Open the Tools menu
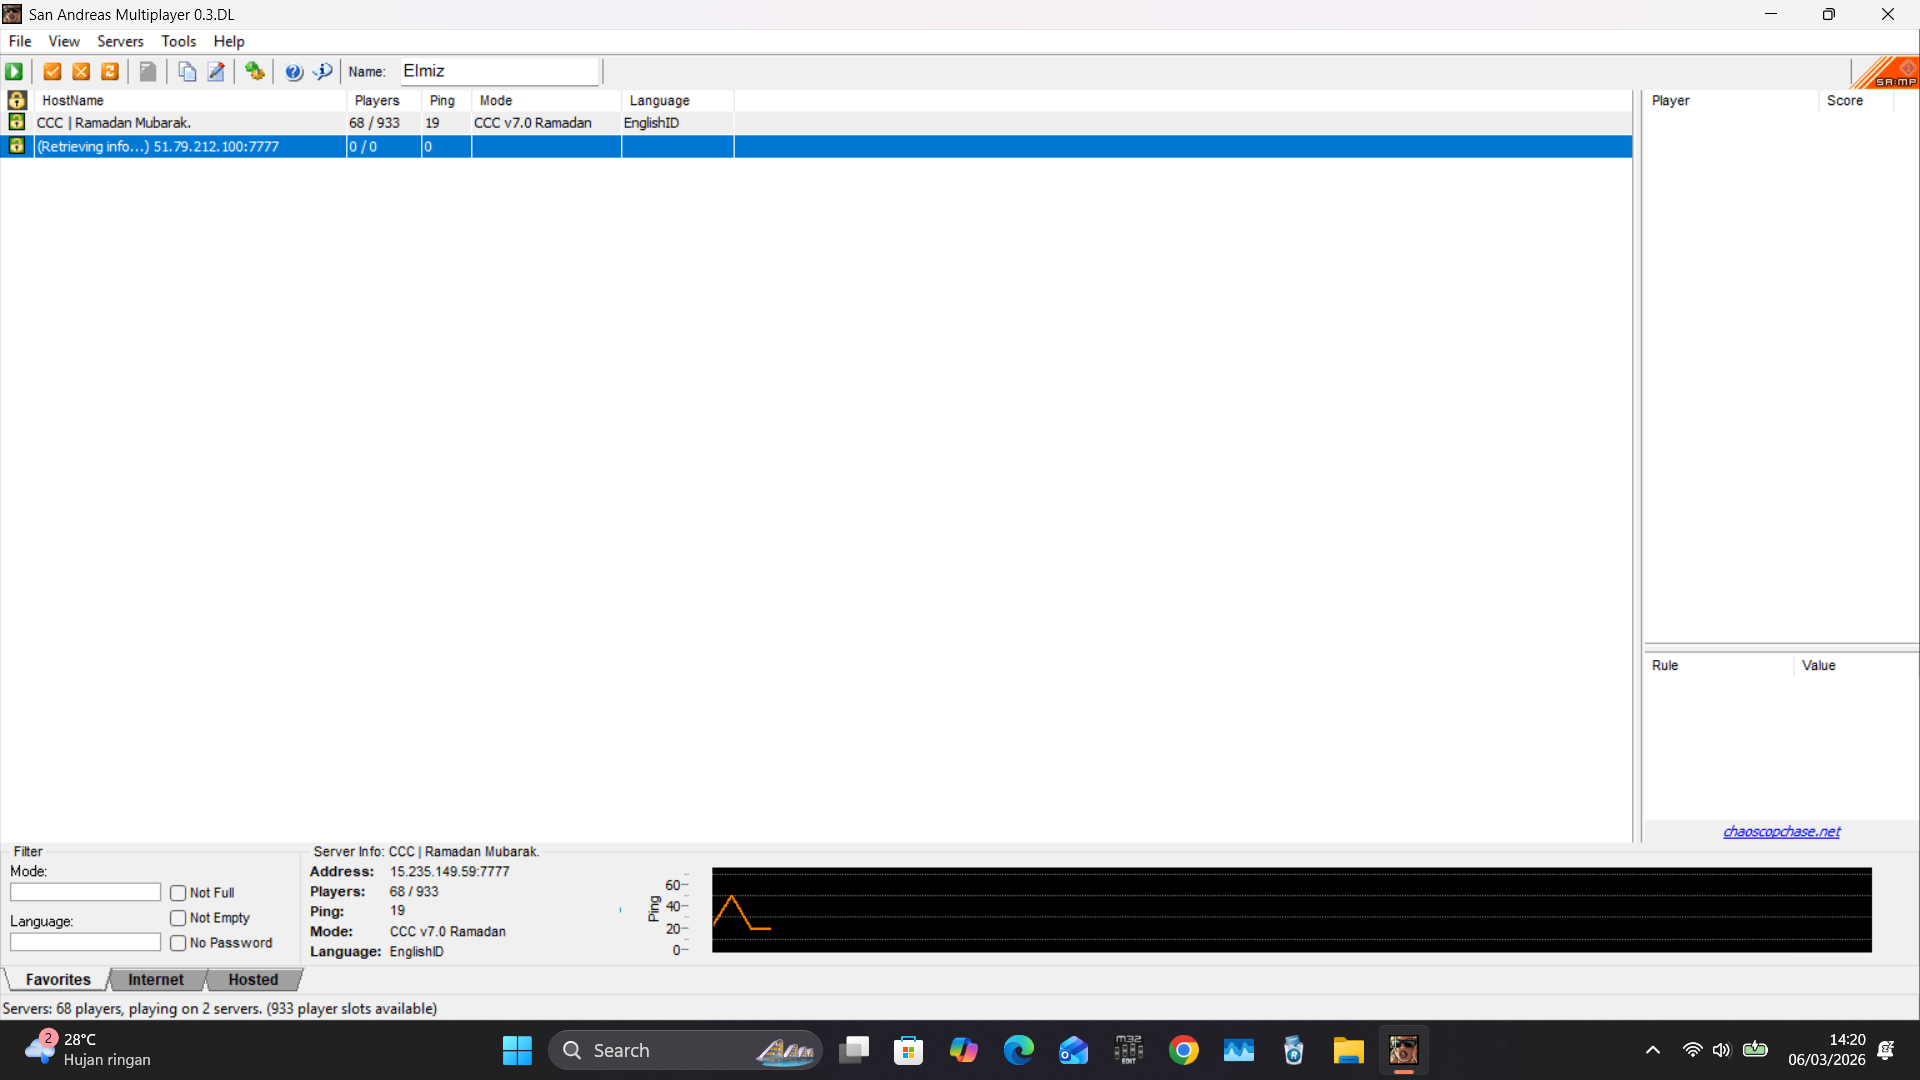This screenshot has height=1080, width=1920. (x=179, y=41)
